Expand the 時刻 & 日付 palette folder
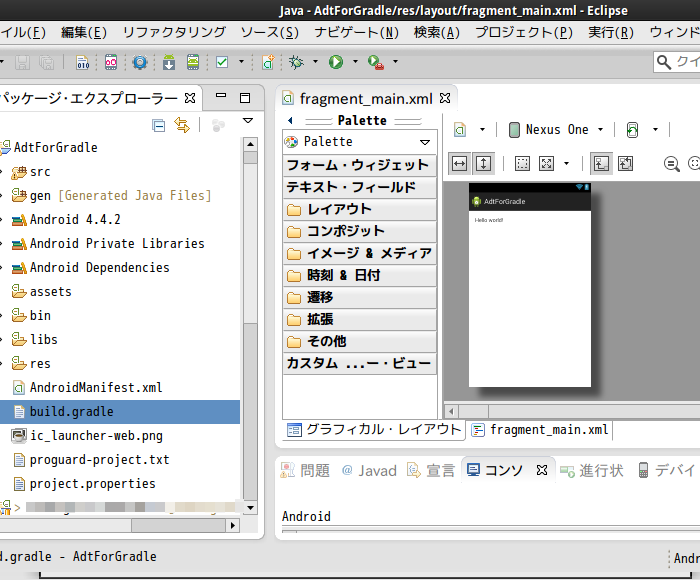Viewport: 700px width, 580px height. click(359, 275)
